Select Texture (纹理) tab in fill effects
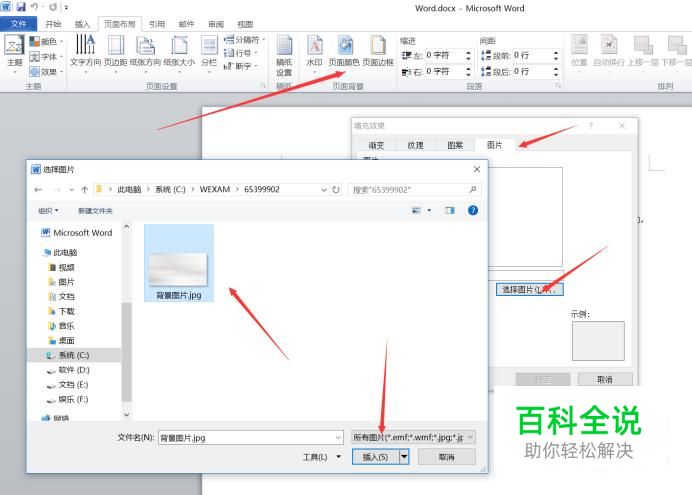692x495 pixels. click(x=415, y=145)
